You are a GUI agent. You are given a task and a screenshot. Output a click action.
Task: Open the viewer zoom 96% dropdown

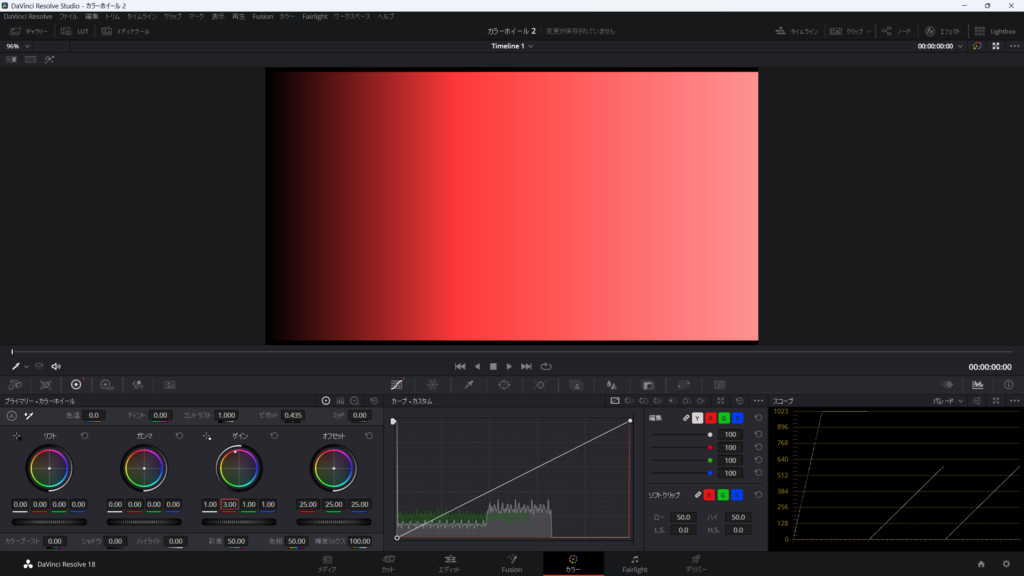(18, 46)
